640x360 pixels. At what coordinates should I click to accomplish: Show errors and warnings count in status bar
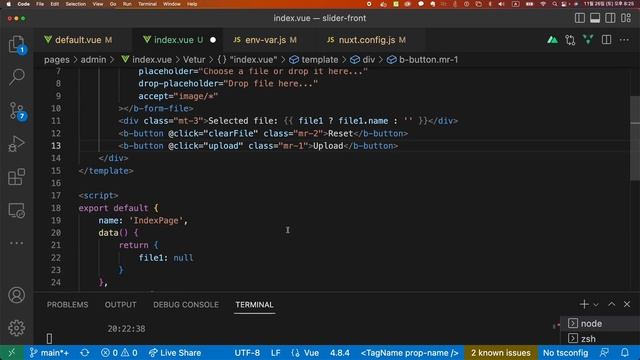point(119,353)
